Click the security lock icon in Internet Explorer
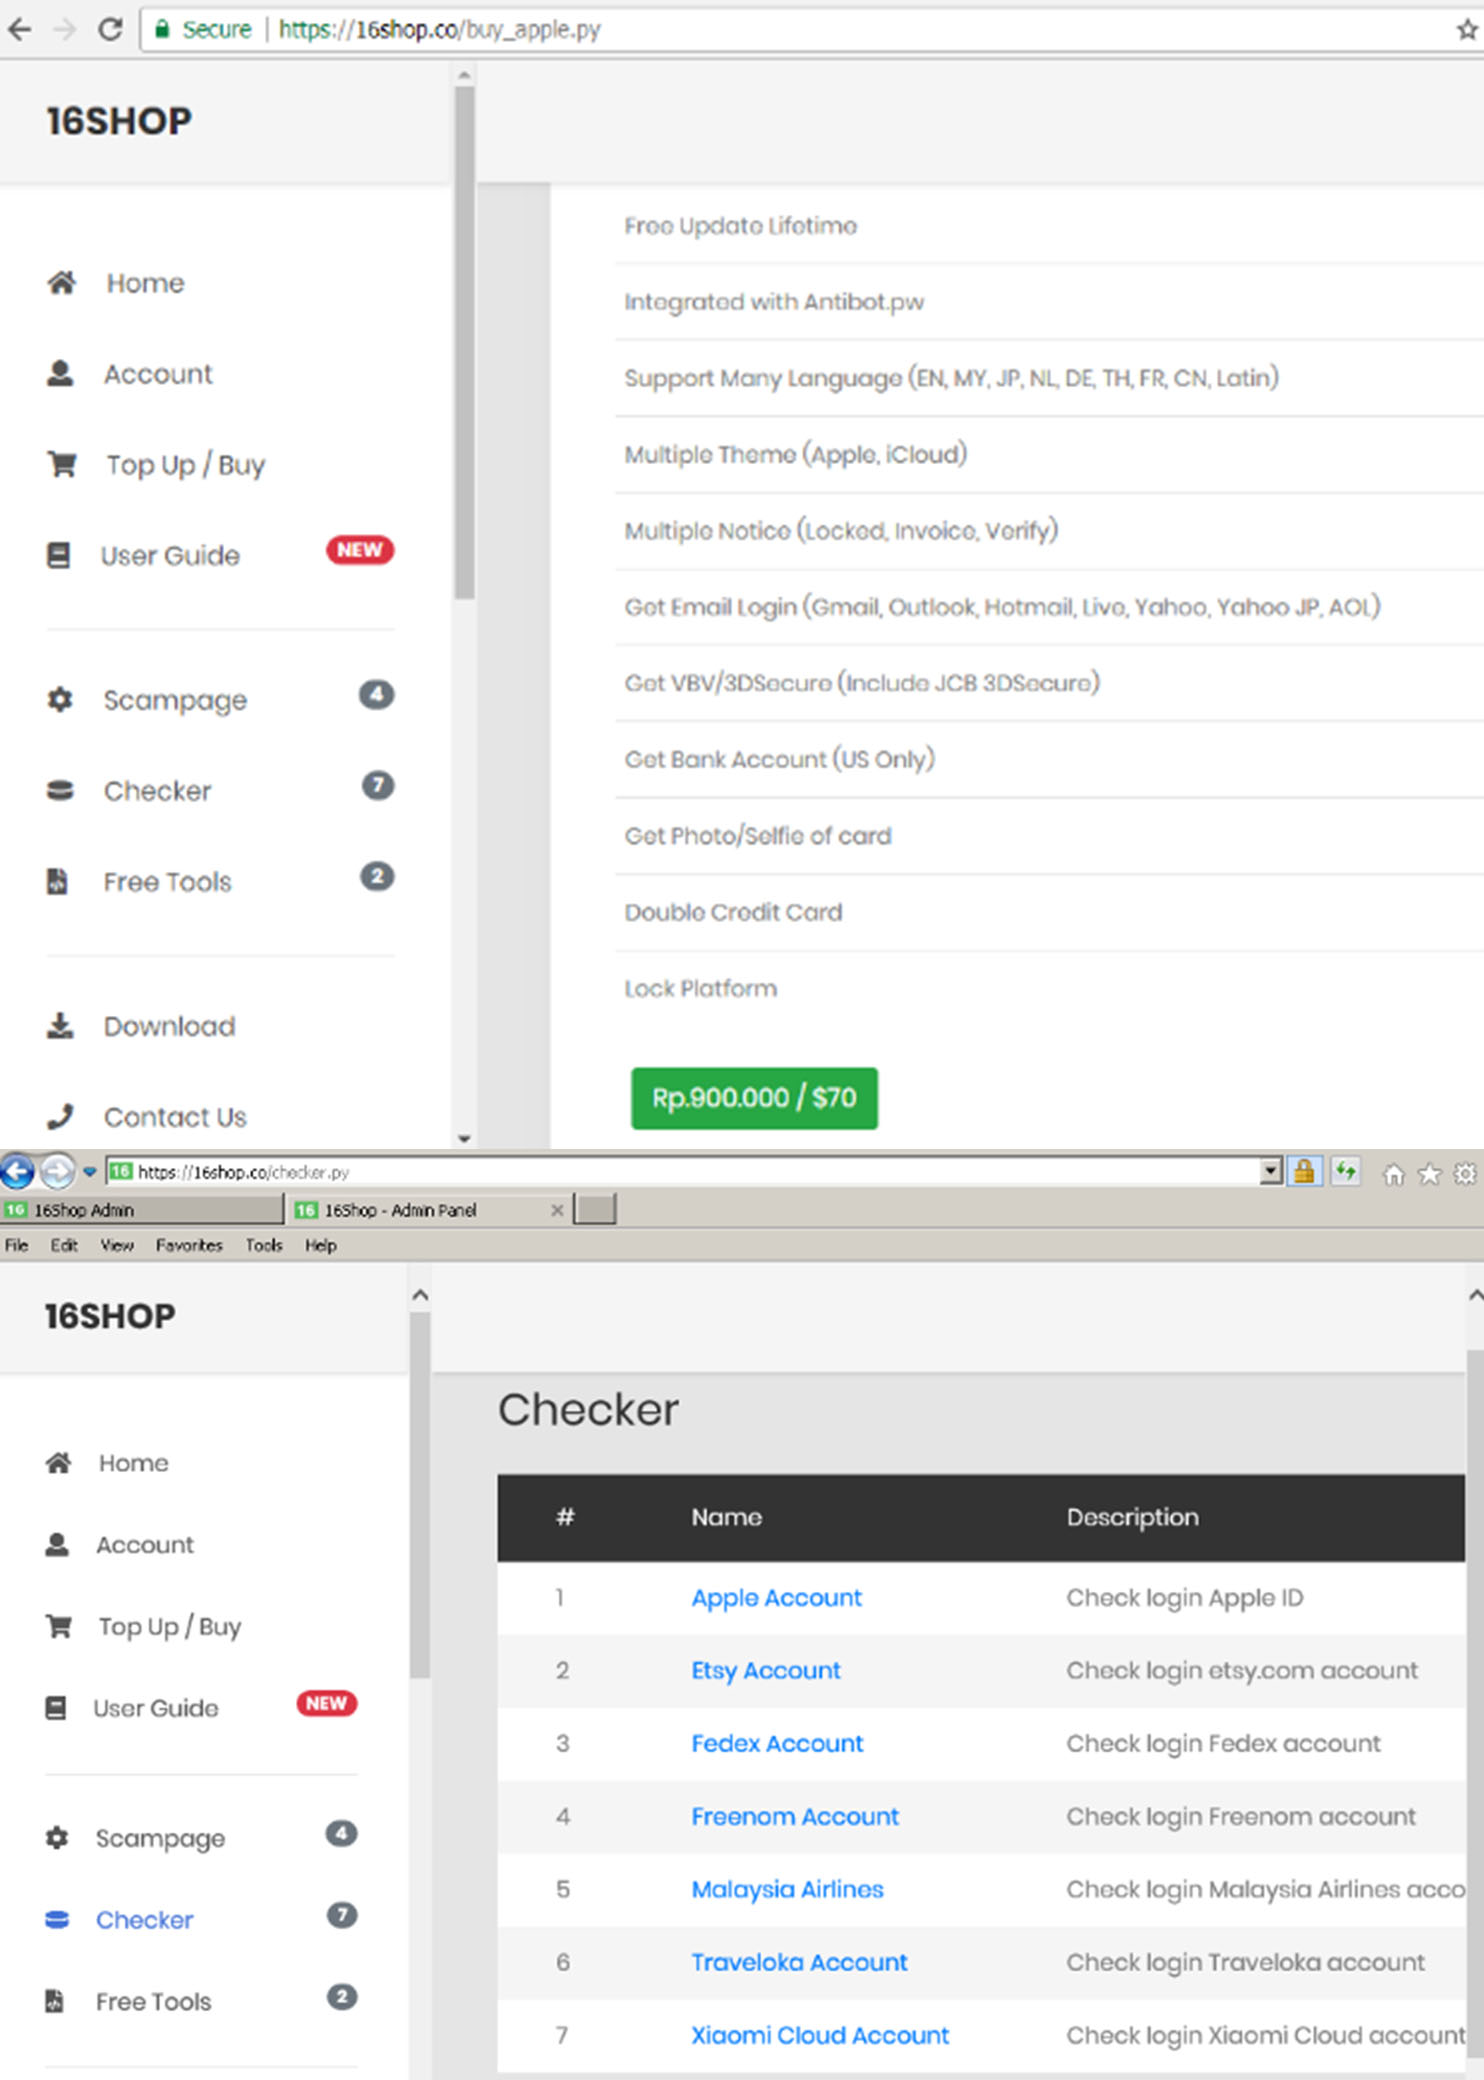This screenshot has height=2080, width=1484. tap(1304, 1172)
